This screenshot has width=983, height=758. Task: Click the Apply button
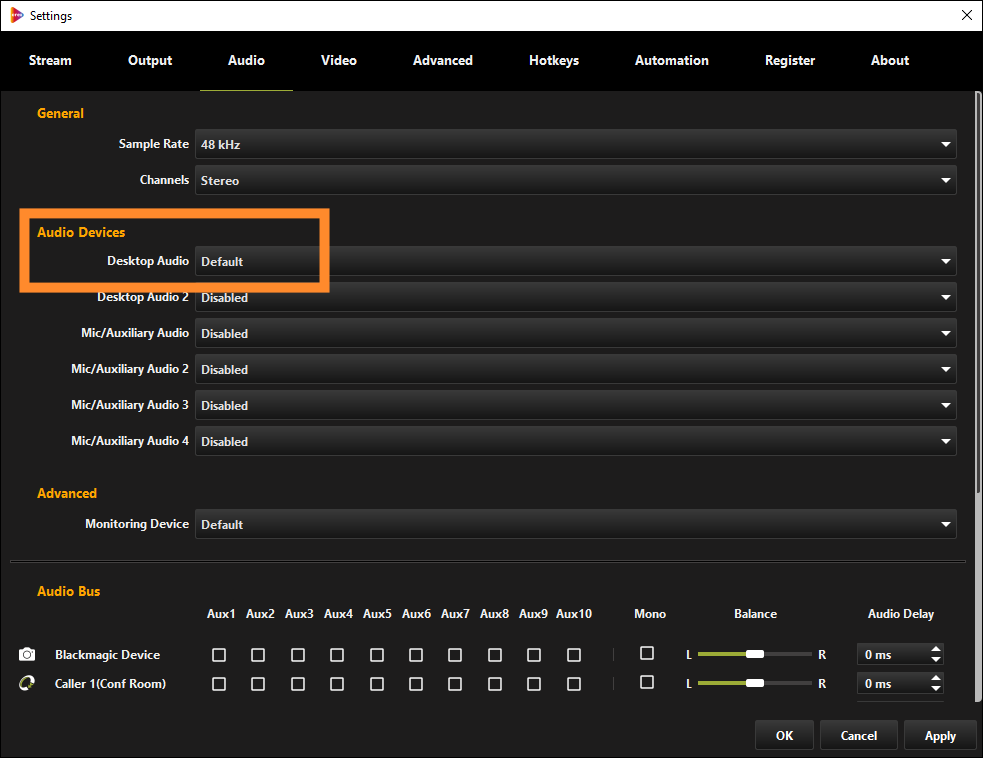[939, 734]
